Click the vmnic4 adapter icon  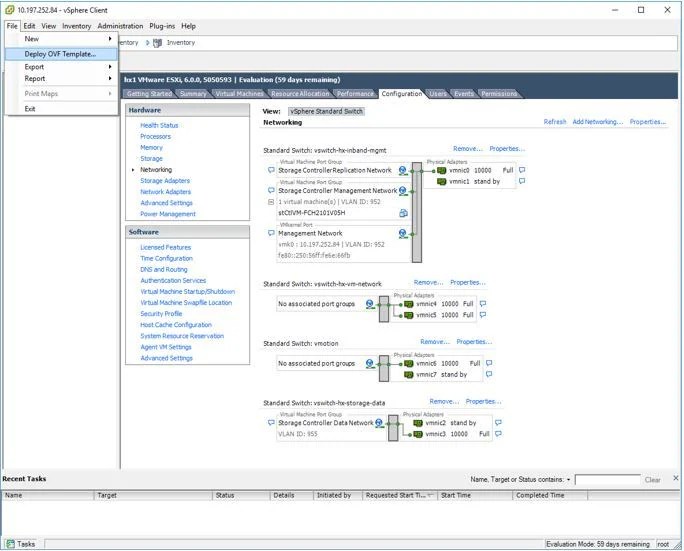pos(409,304)
